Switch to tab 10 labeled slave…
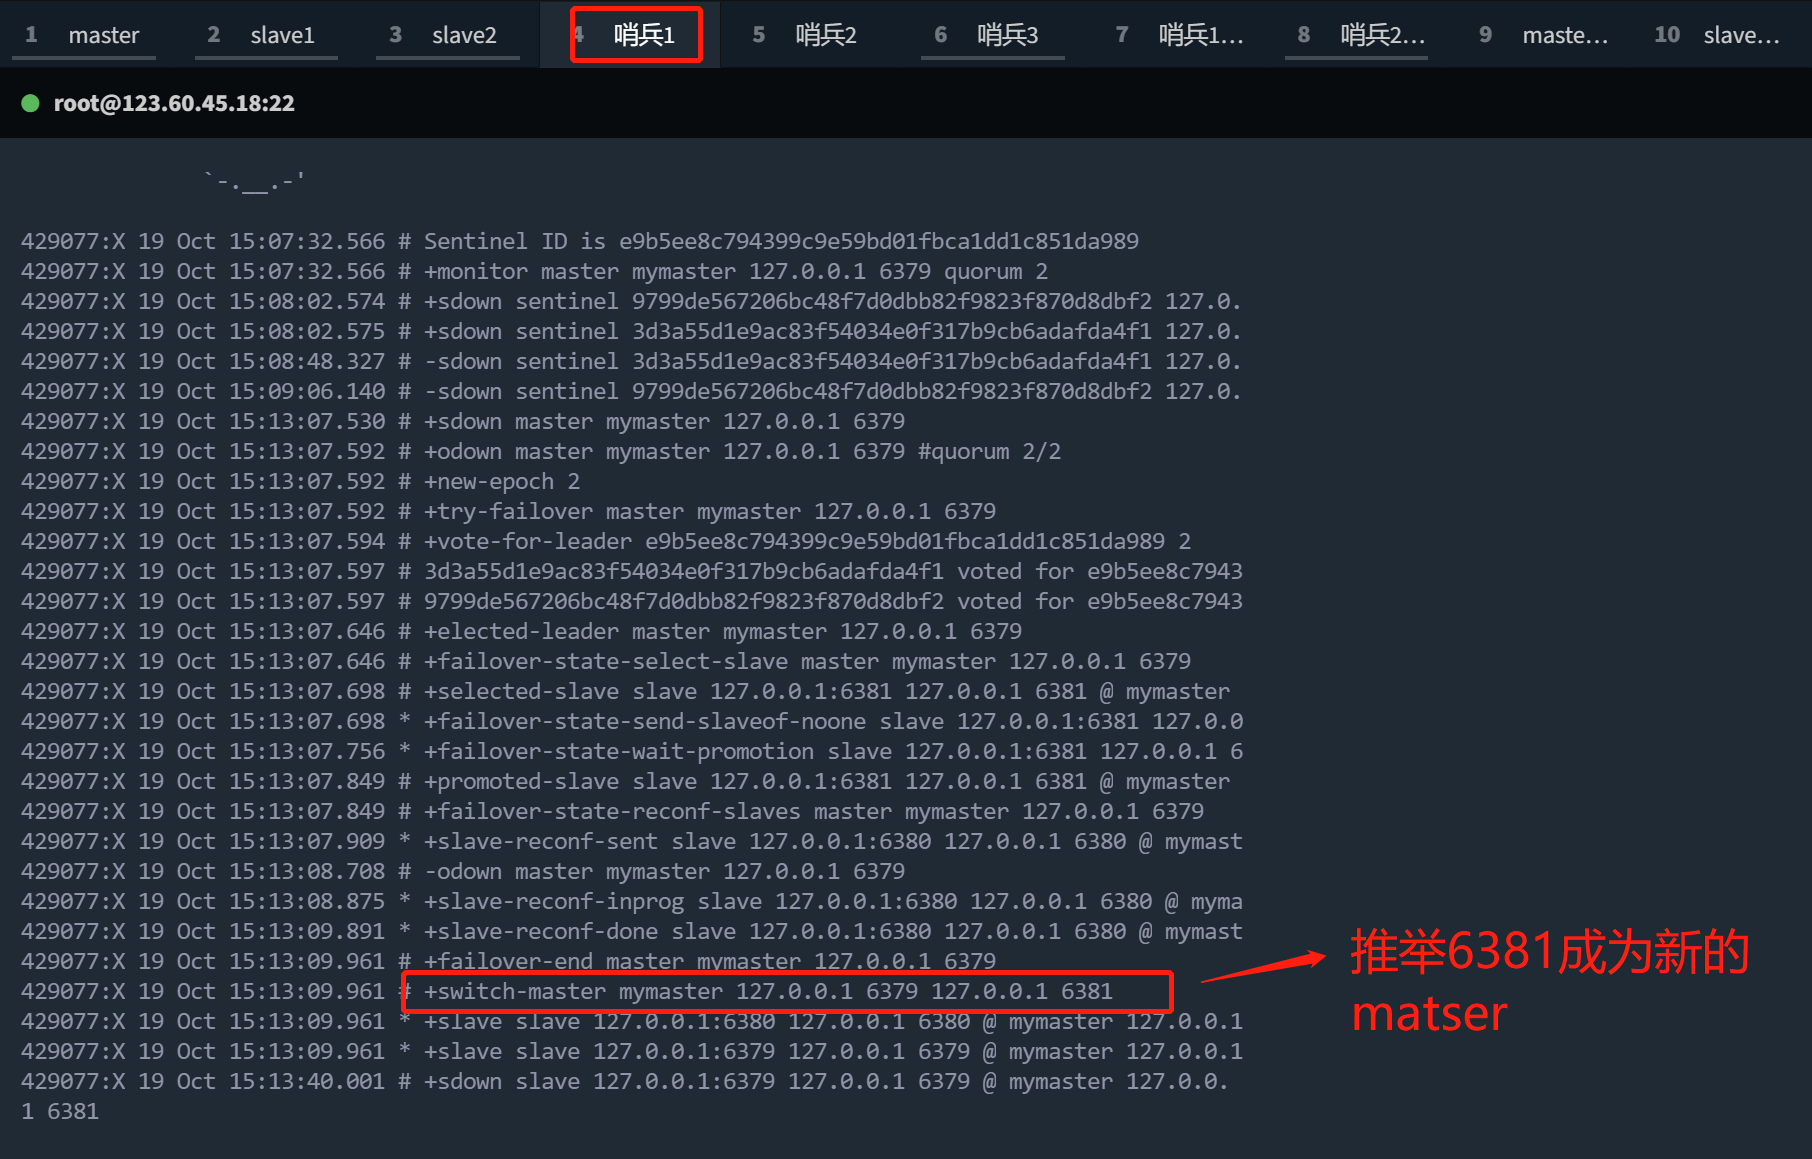1812x1159 pixels. pyautogui.click(x=1723, y=35)
